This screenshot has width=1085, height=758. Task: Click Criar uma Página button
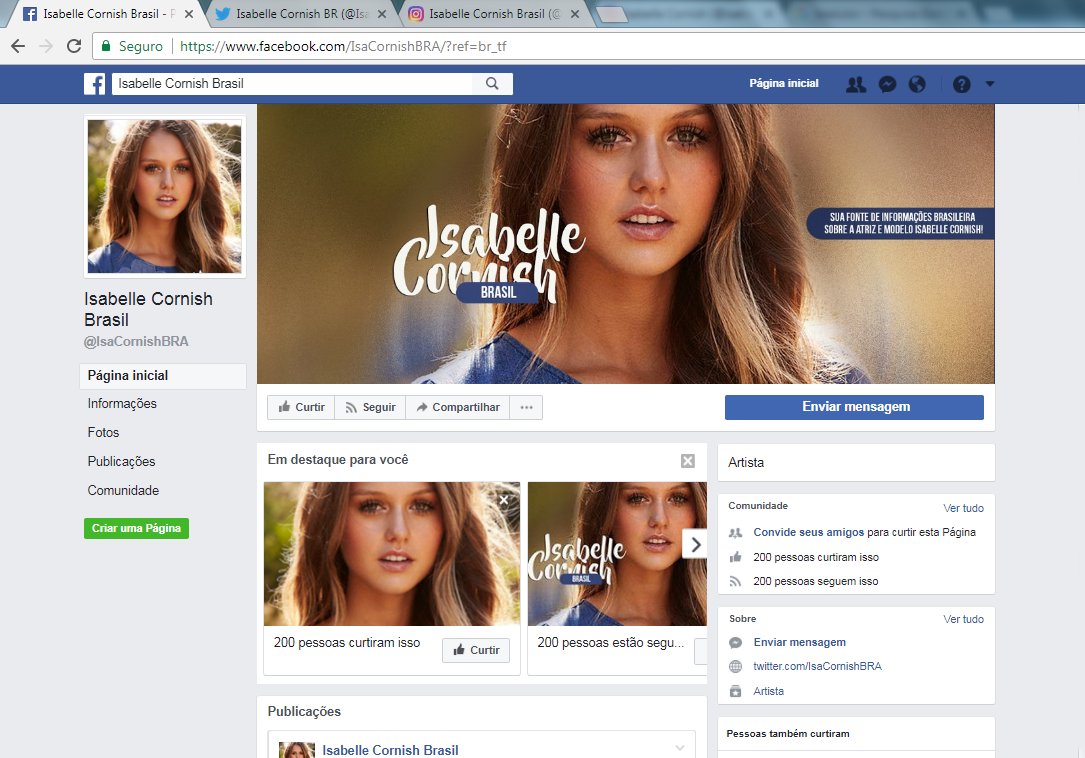[x=136, y=528]
